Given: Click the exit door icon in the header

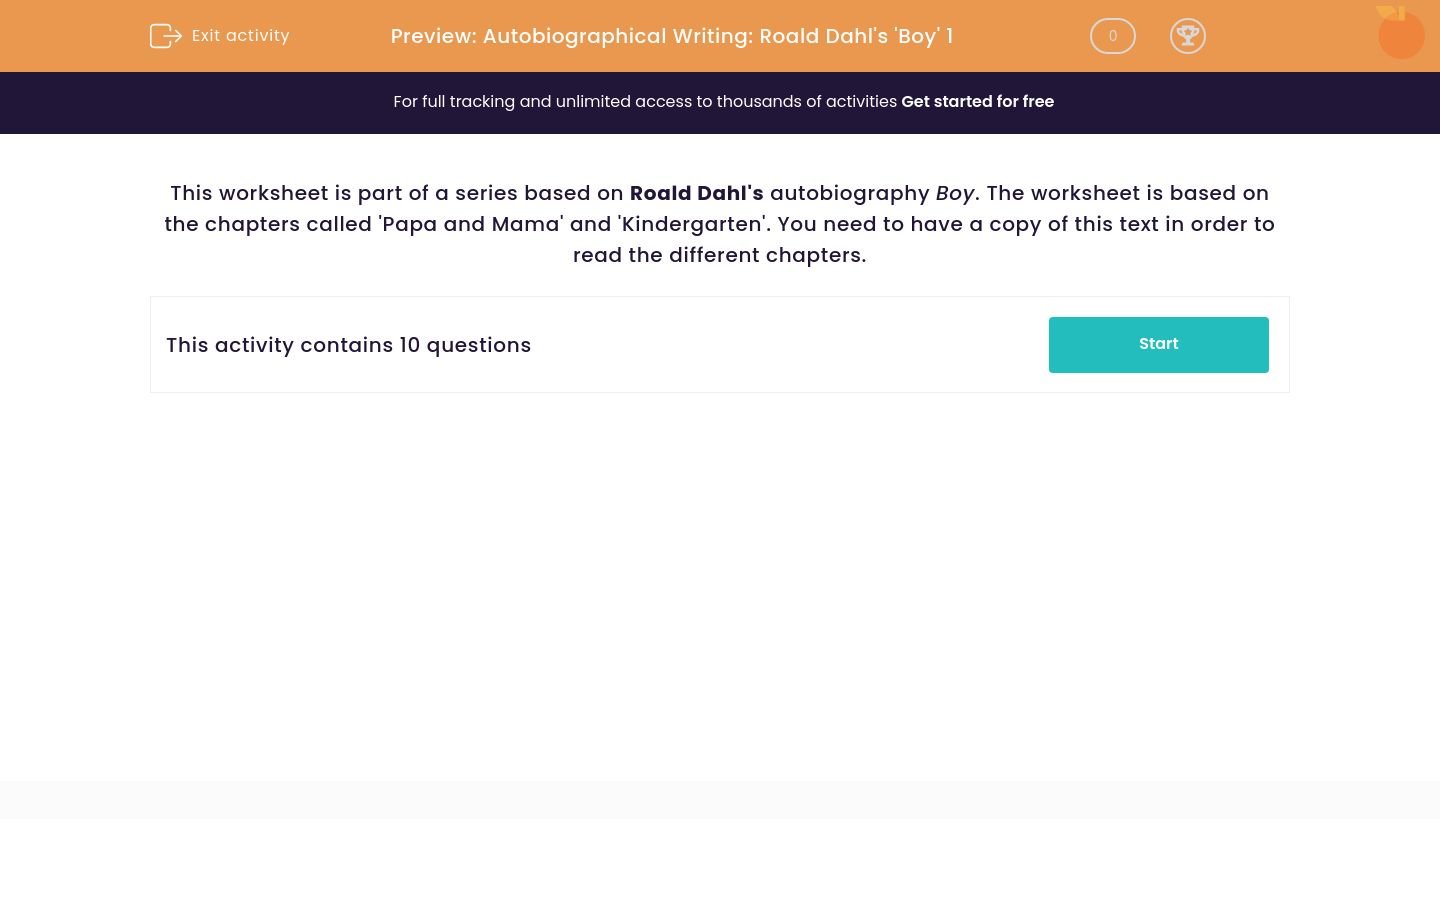Looking at the screenshot, I should [x=166, y=36].
